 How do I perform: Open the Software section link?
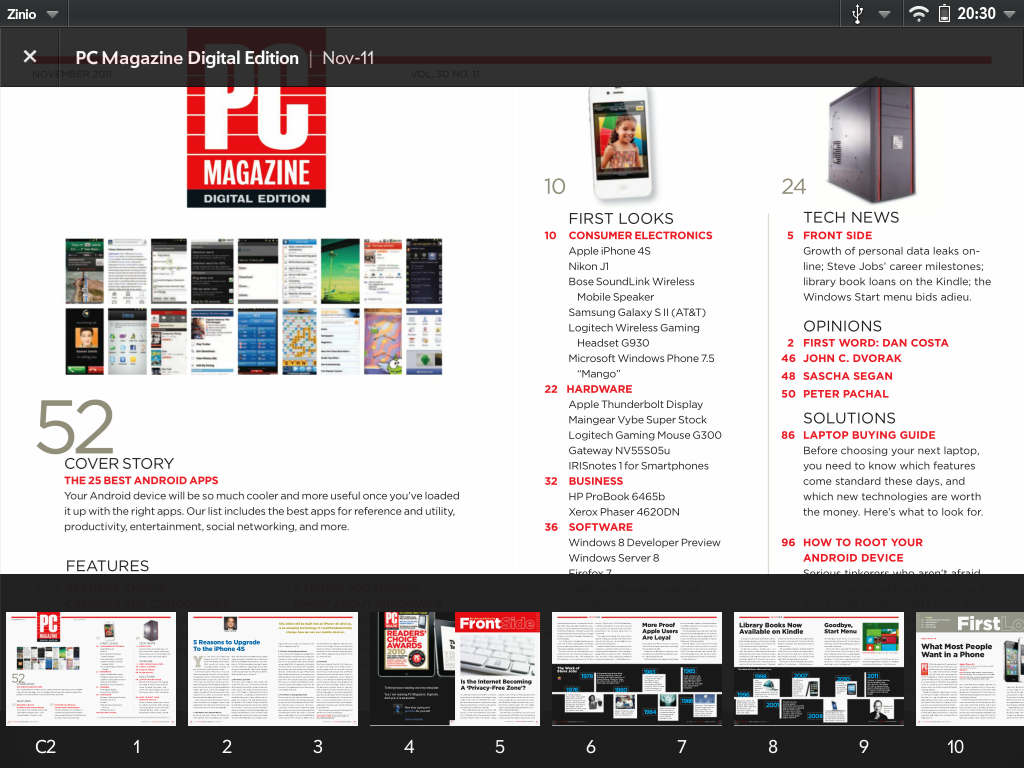600,527
